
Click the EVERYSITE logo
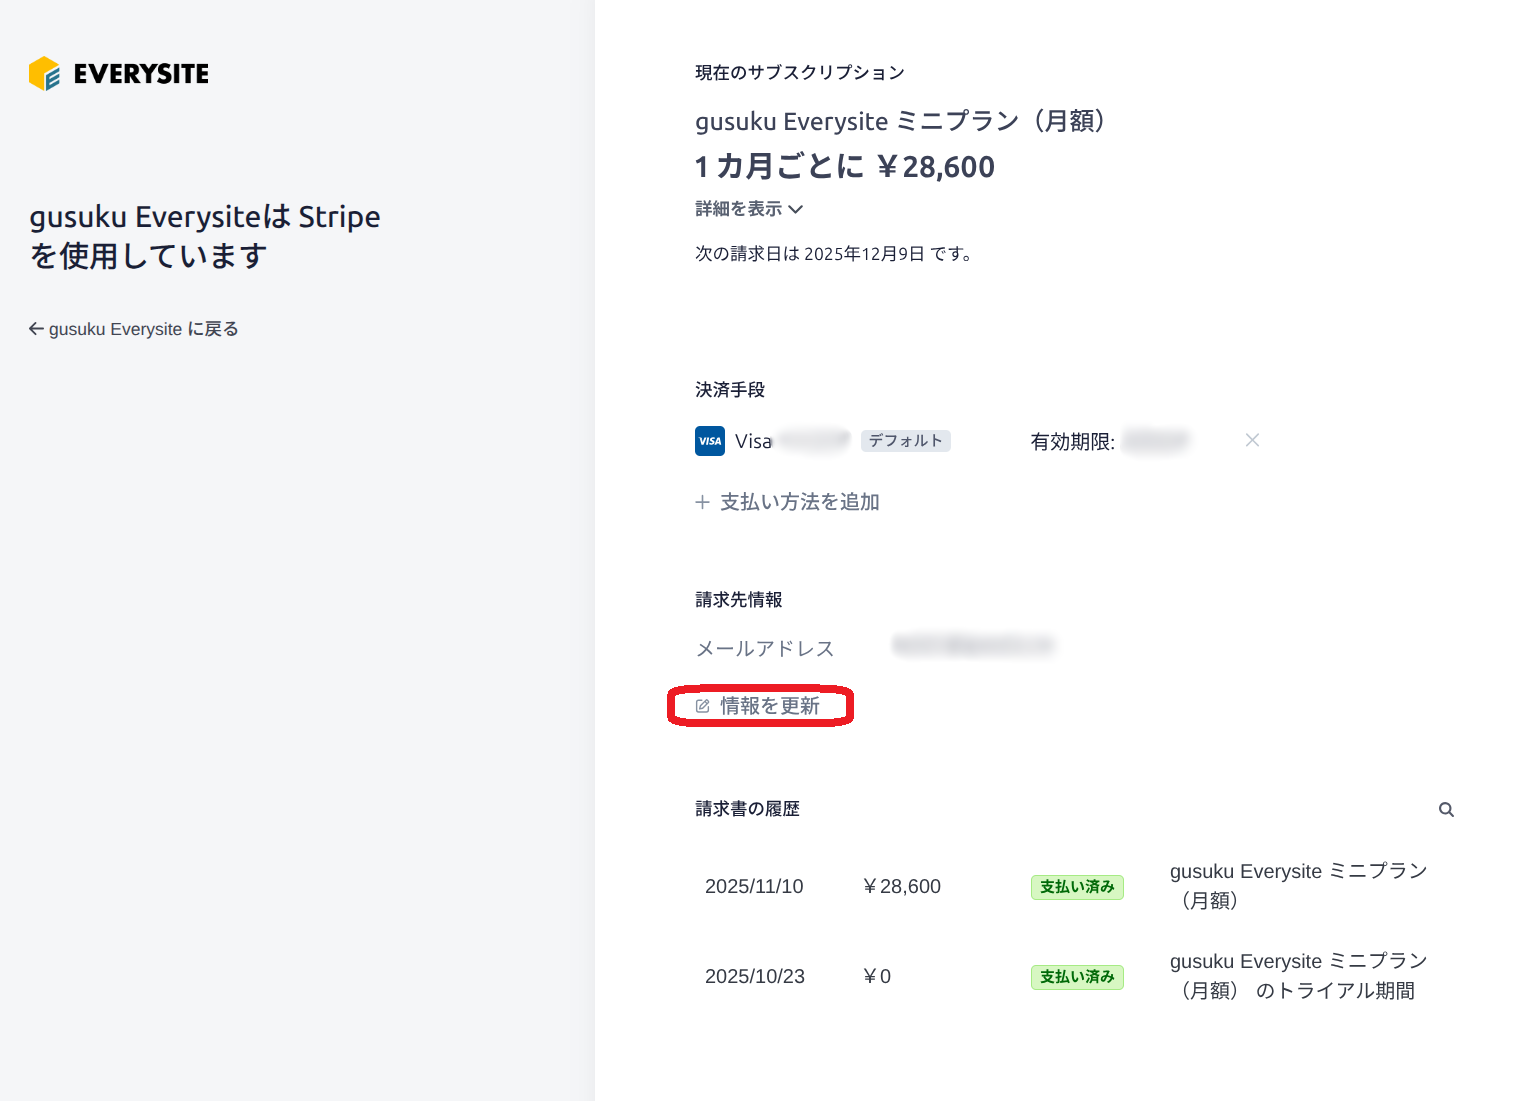click(x=119, y=73)
